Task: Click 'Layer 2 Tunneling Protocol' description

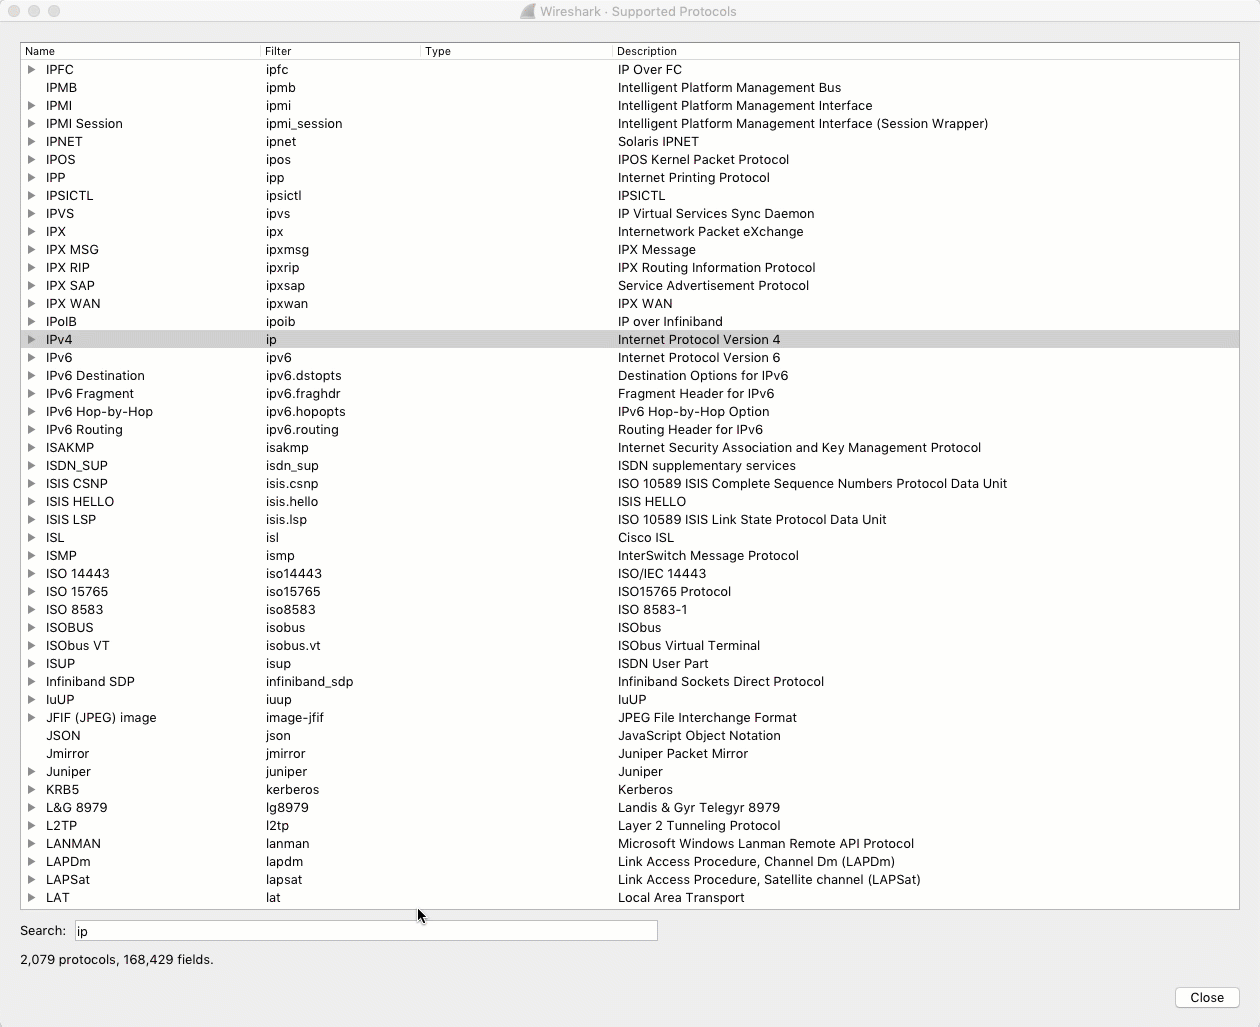Action: [x=698, y=825]
